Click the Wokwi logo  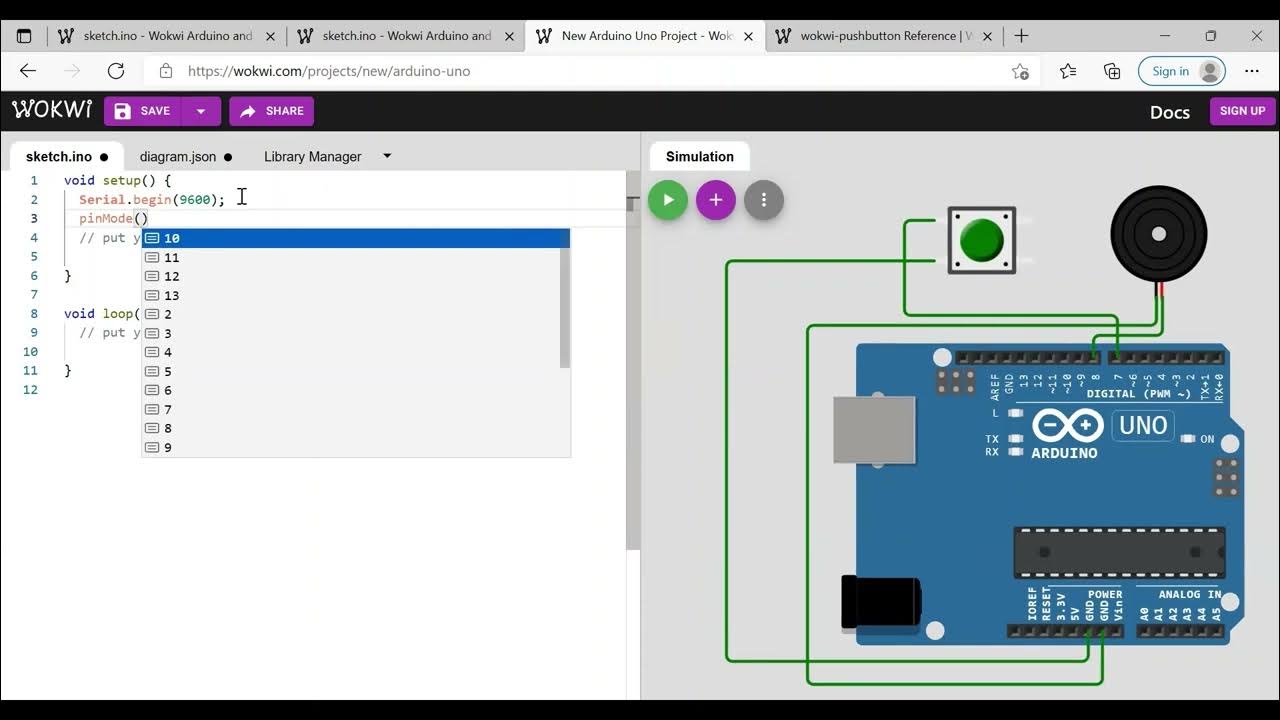(x=52, y=110)
